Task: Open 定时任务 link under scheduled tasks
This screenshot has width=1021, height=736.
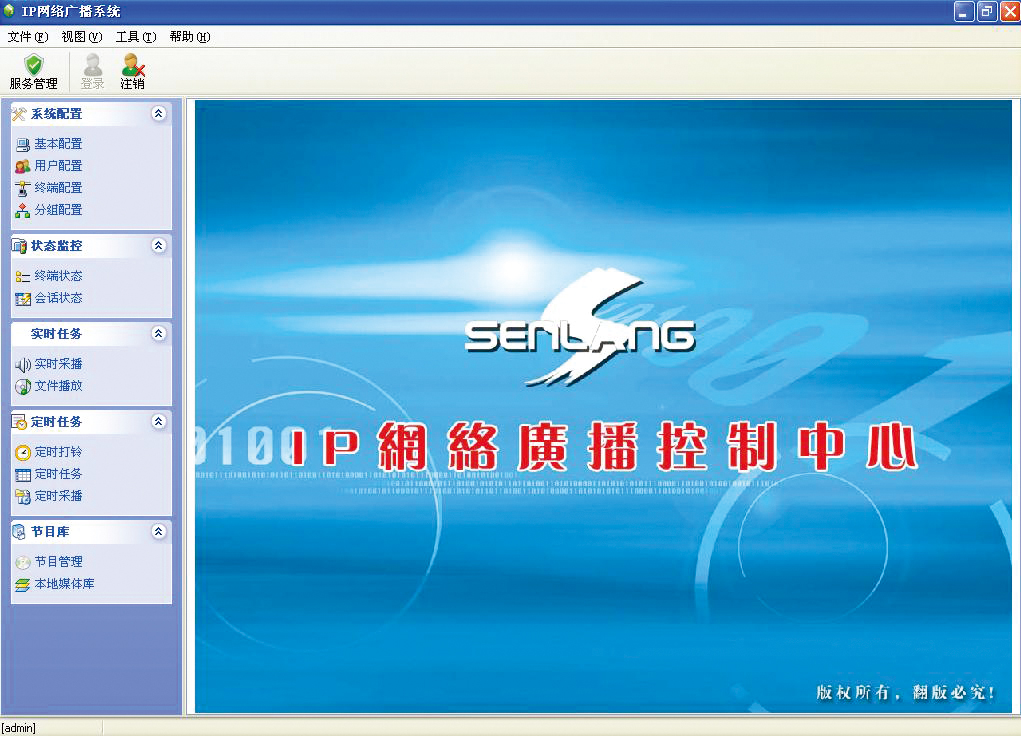Action: coord(59,474)
